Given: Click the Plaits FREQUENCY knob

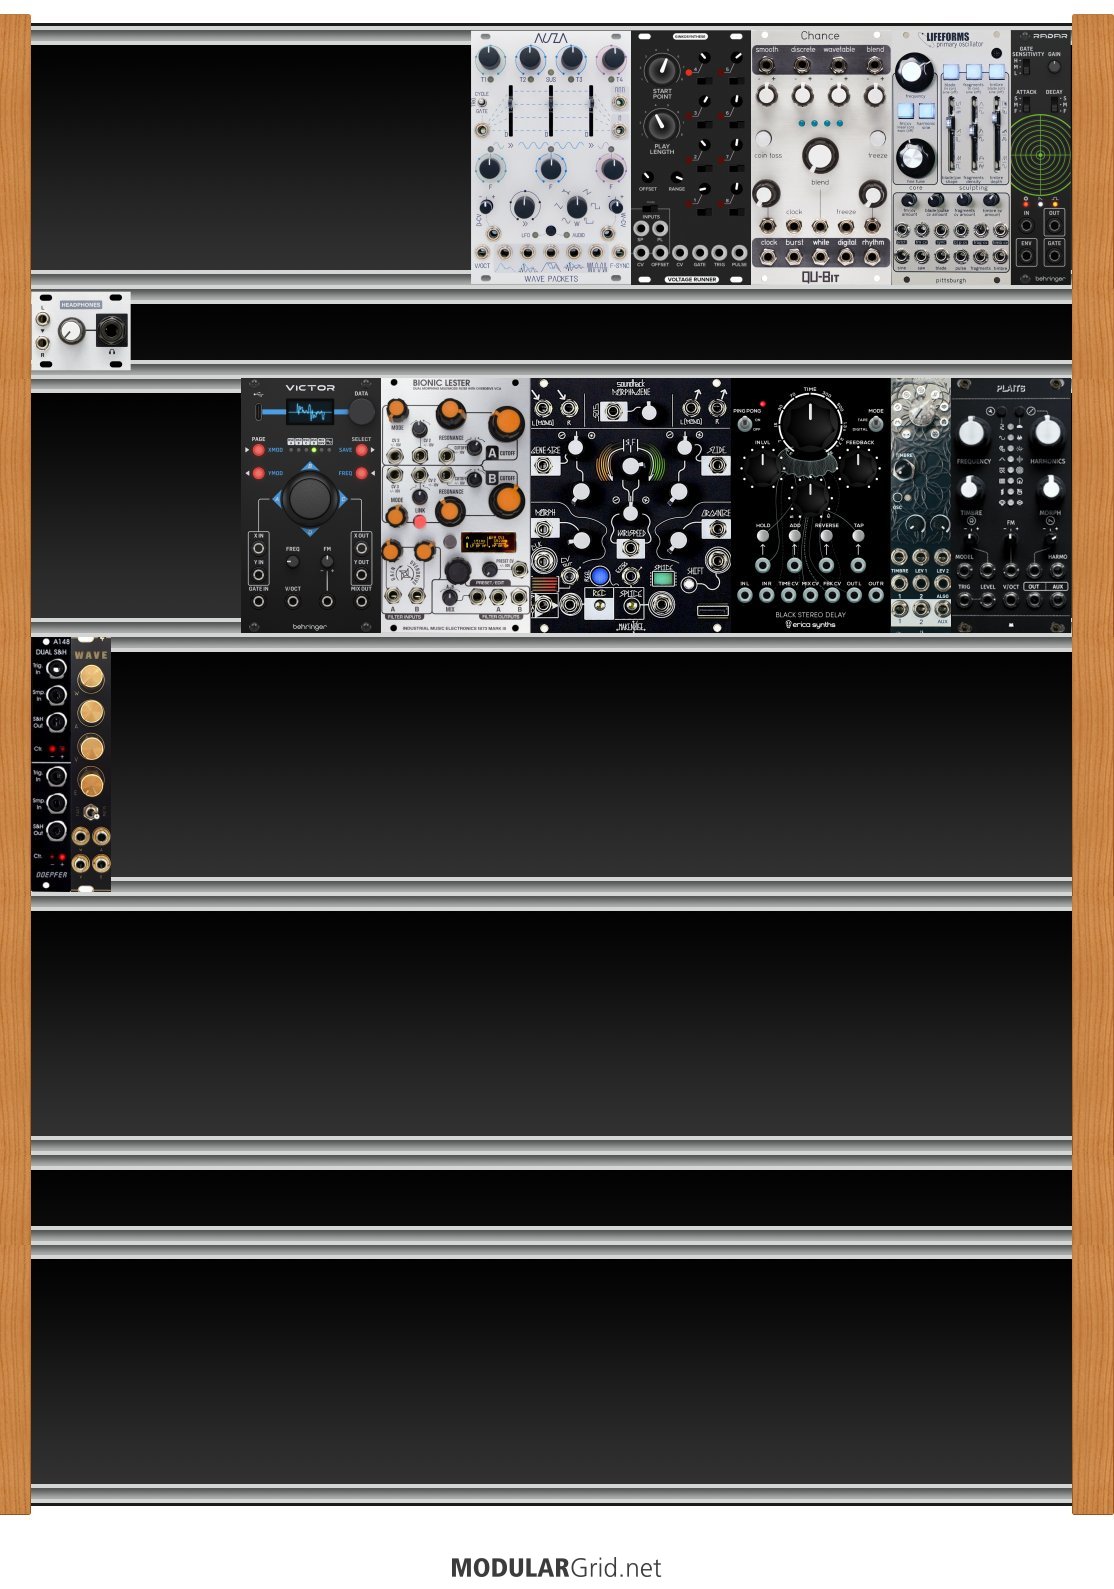Looking at the screenshot, I should click(973, 433).
